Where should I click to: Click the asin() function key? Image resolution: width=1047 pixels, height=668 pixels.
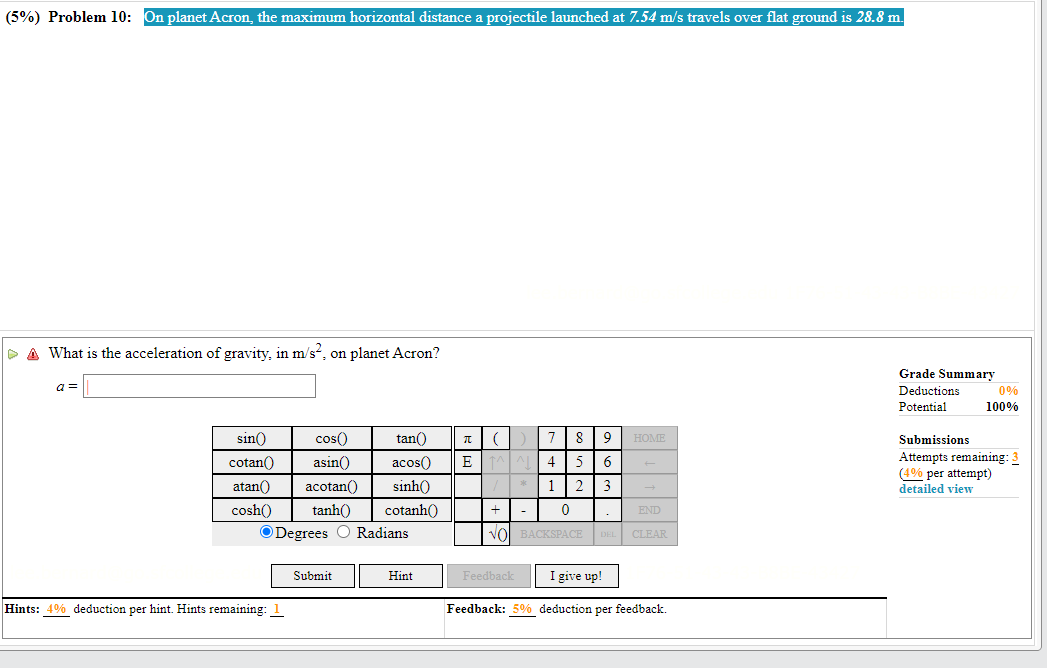331,462
